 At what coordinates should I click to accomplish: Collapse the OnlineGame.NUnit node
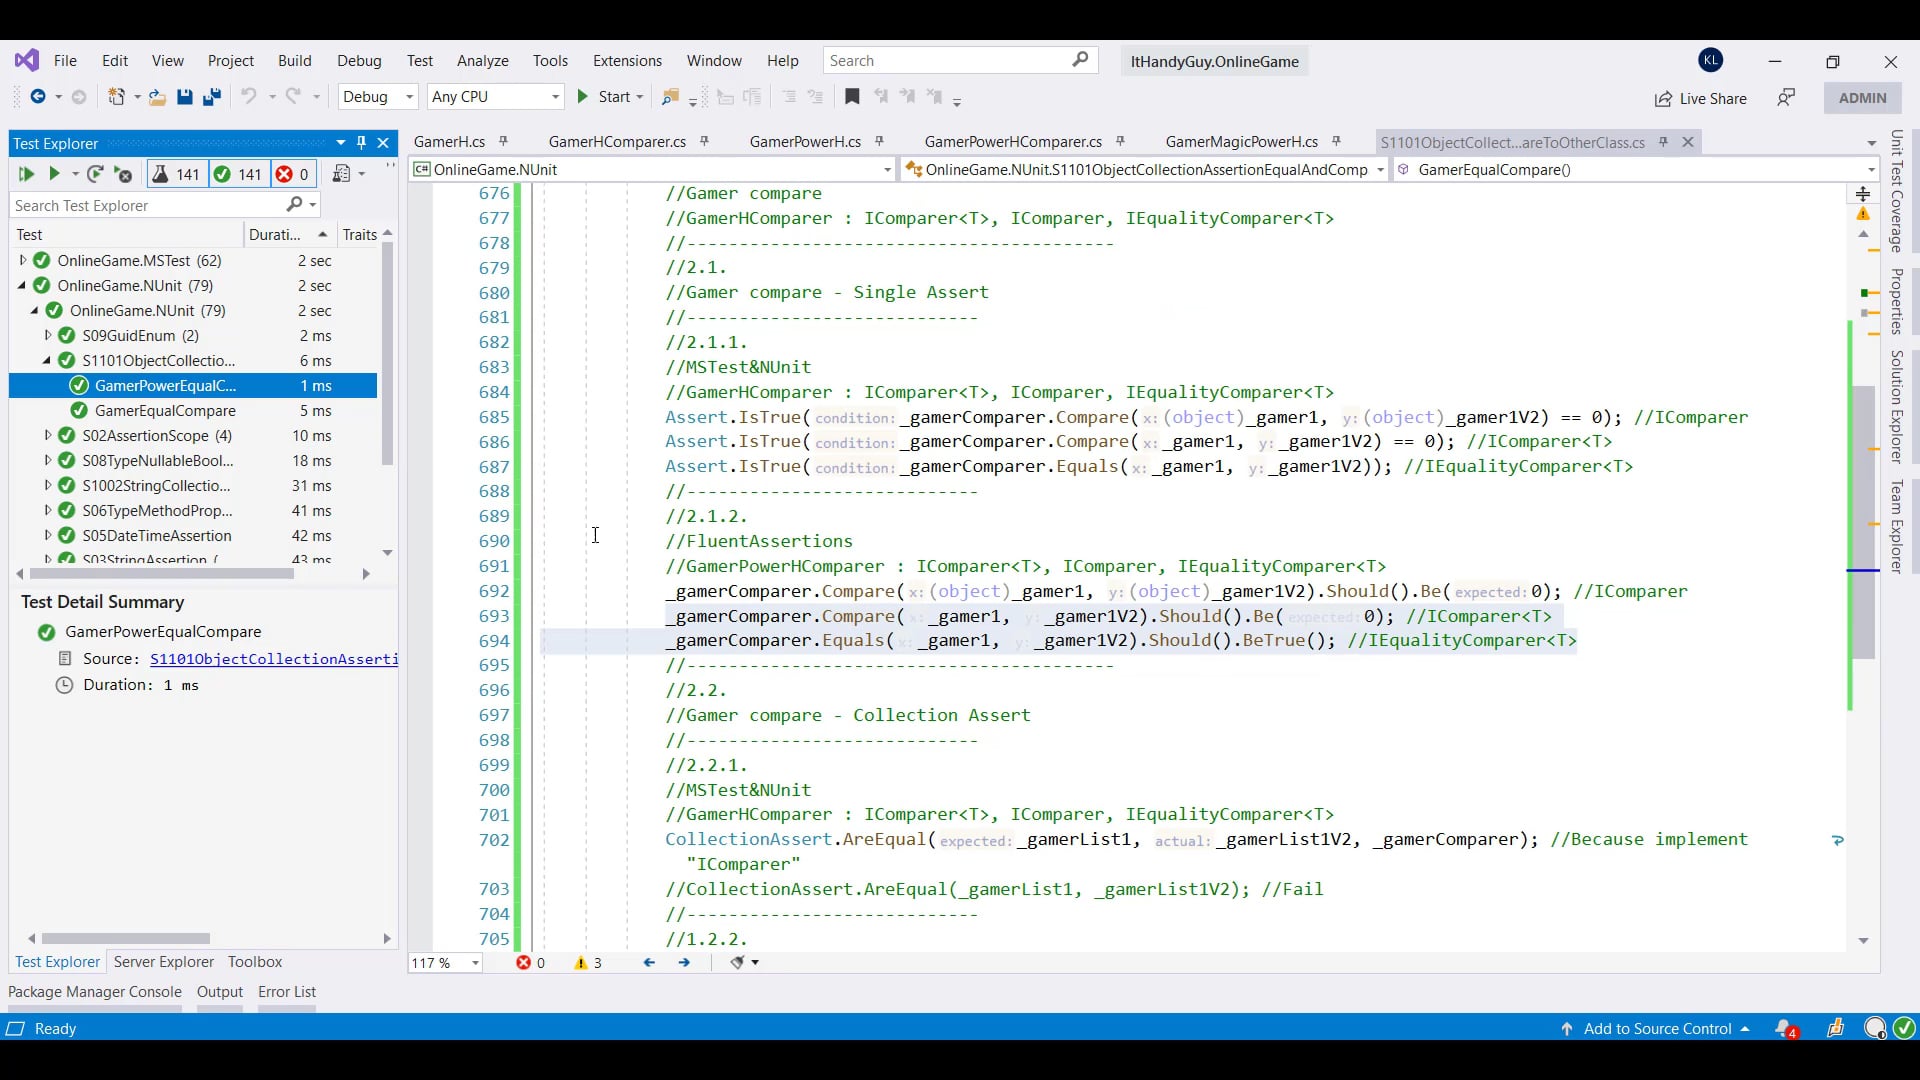[22, 285]
